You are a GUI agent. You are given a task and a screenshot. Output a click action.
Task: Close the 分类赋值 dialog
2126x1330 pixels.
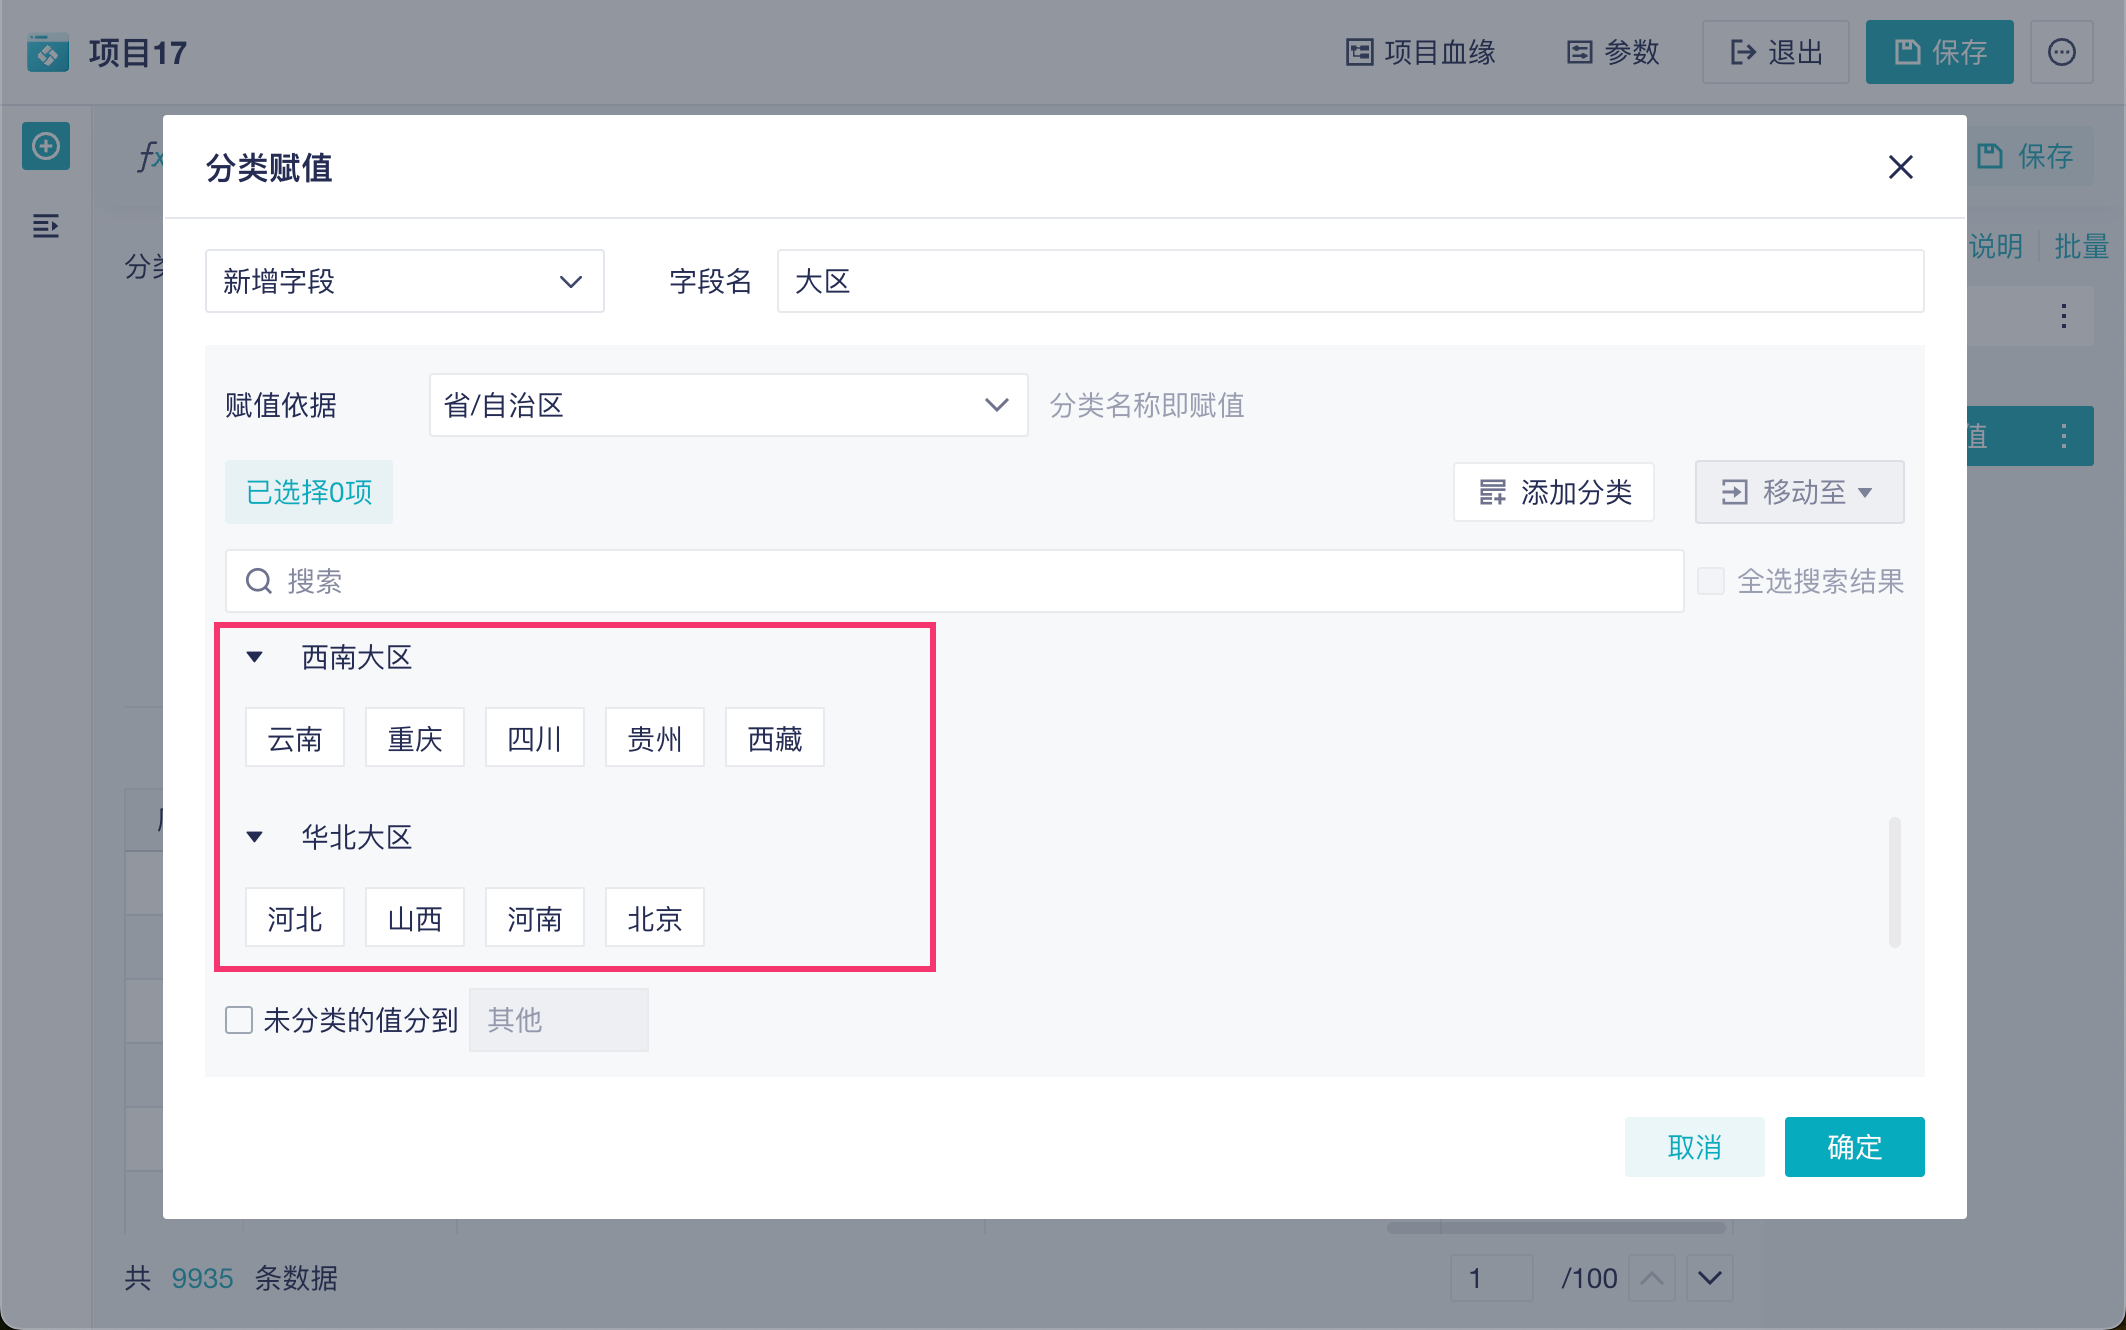tap(1900, 167)
